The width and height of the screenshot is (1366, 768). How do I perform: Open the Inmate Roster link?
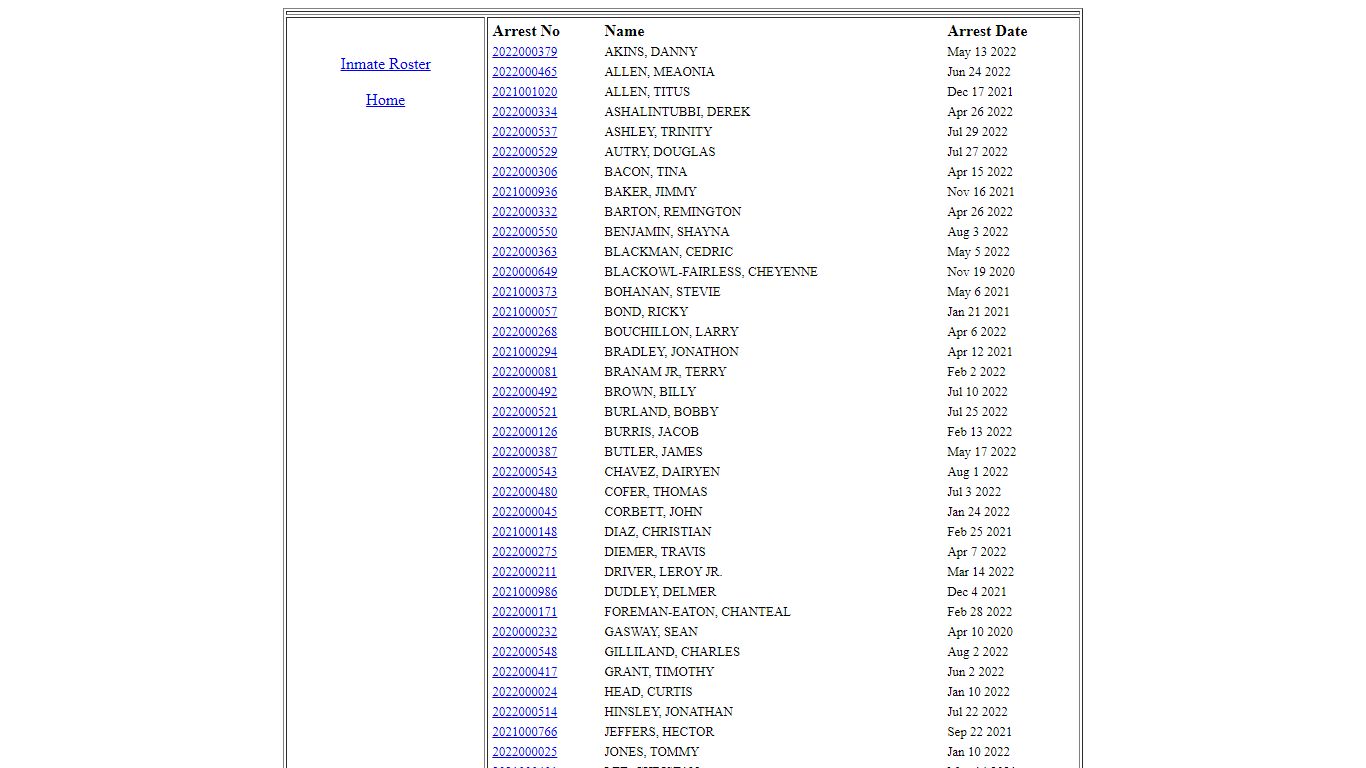pos(385,64)
